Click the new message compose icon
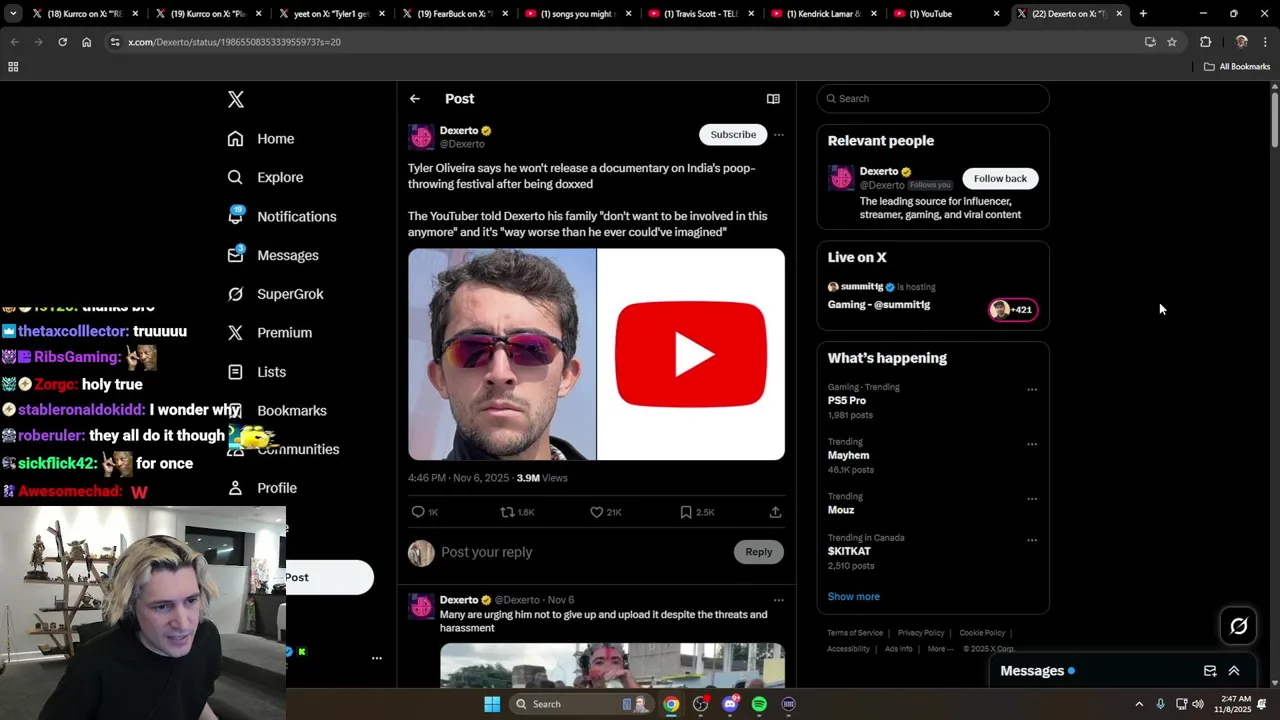1280x720 pixels. [x=1210, y=671]
